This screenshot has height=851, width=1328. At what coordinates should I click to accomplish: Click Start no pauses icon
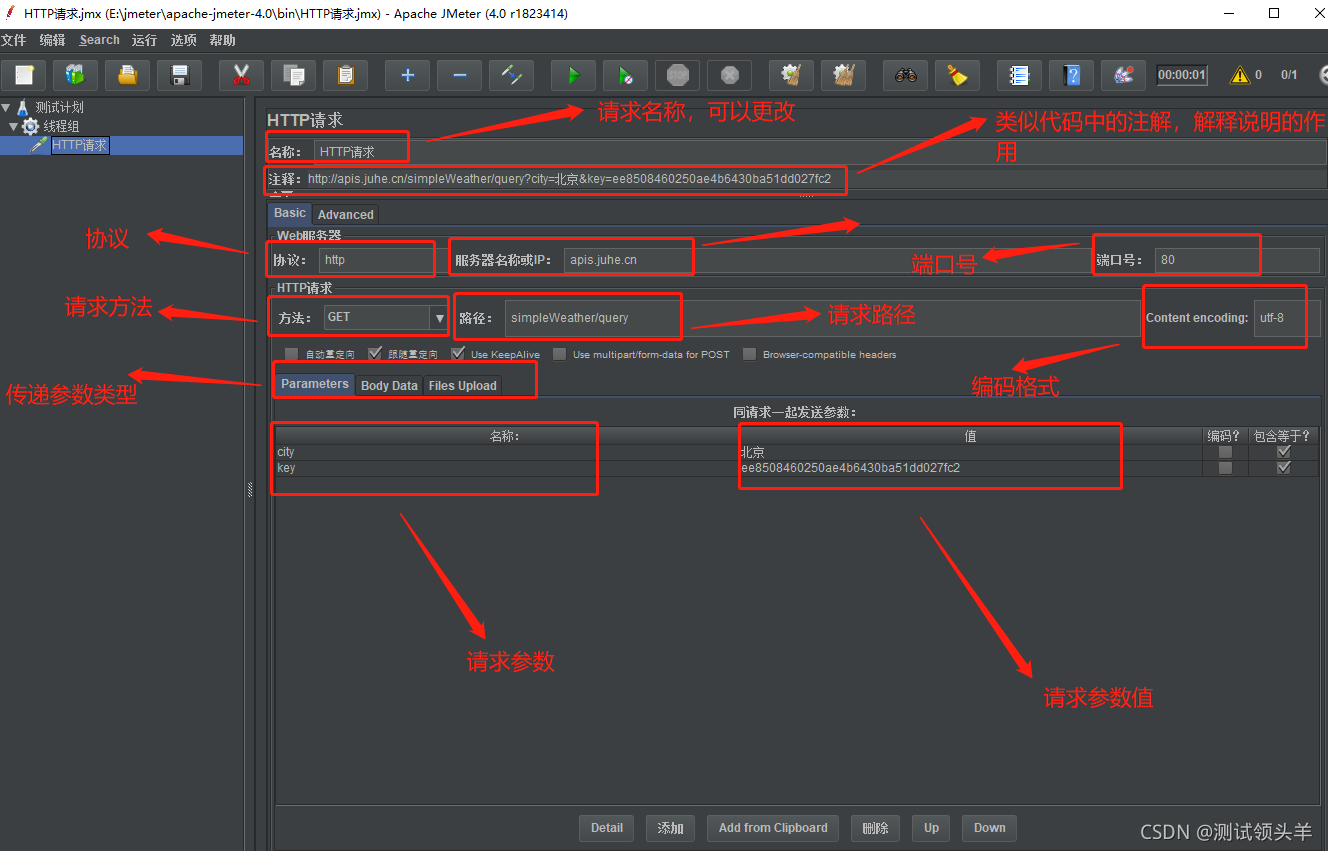tap(625, 75)
